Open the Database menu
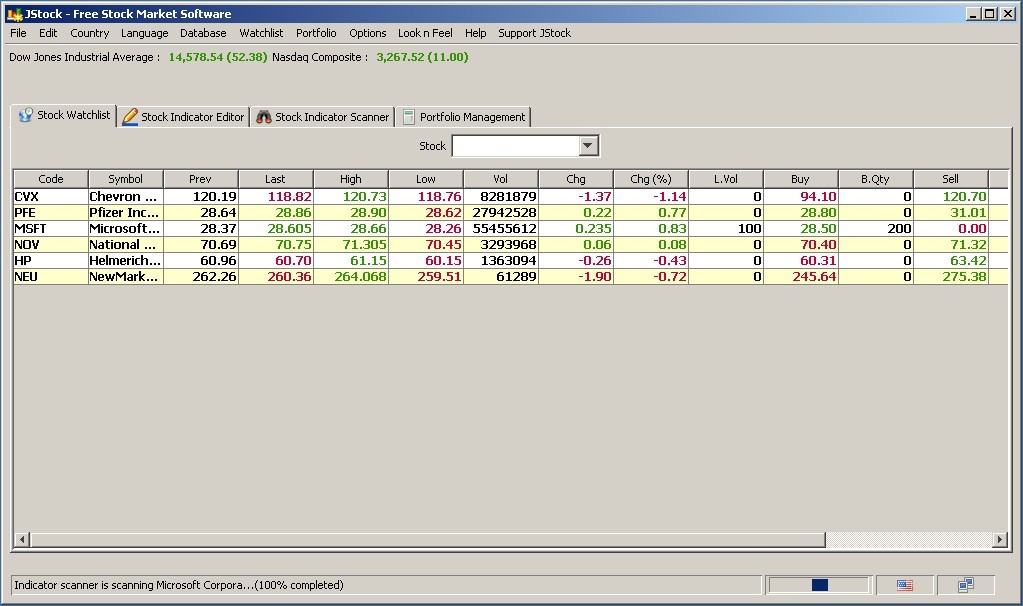The image size is (1023, 606). 203,33
